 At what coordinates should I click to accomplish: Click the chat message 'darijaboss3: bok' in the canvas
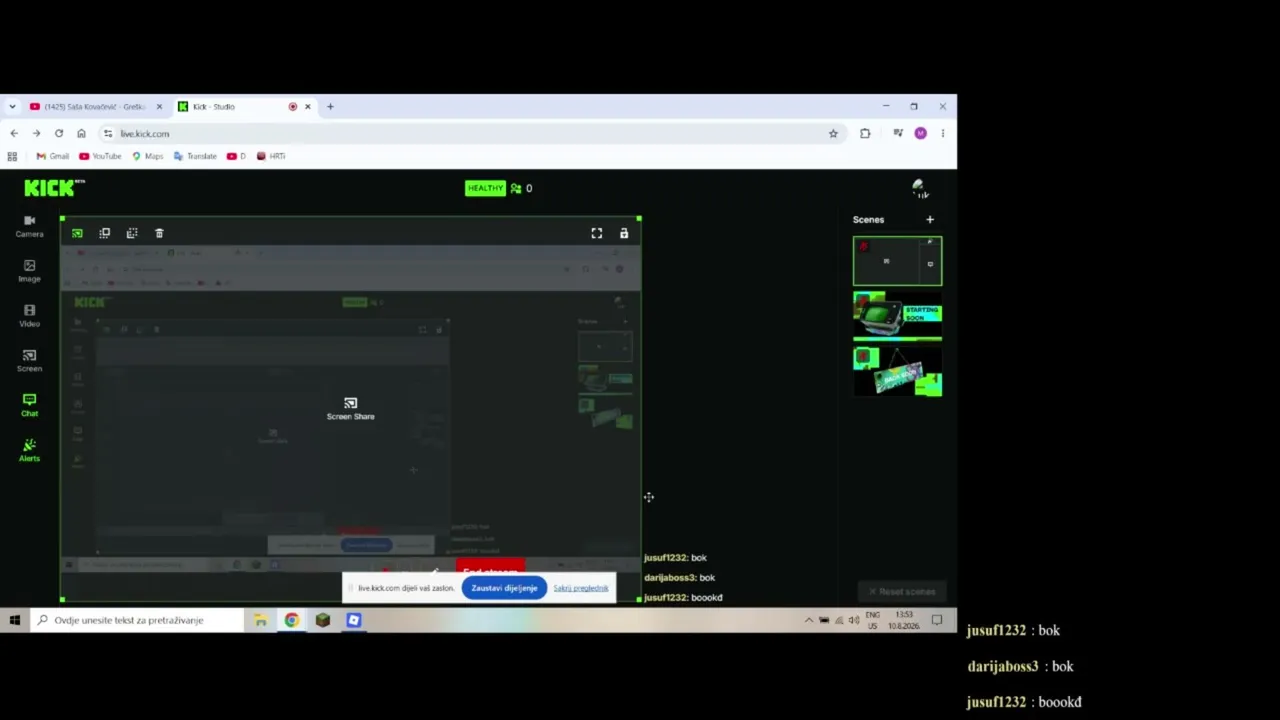pyautogui.click(x=679, y=578)
